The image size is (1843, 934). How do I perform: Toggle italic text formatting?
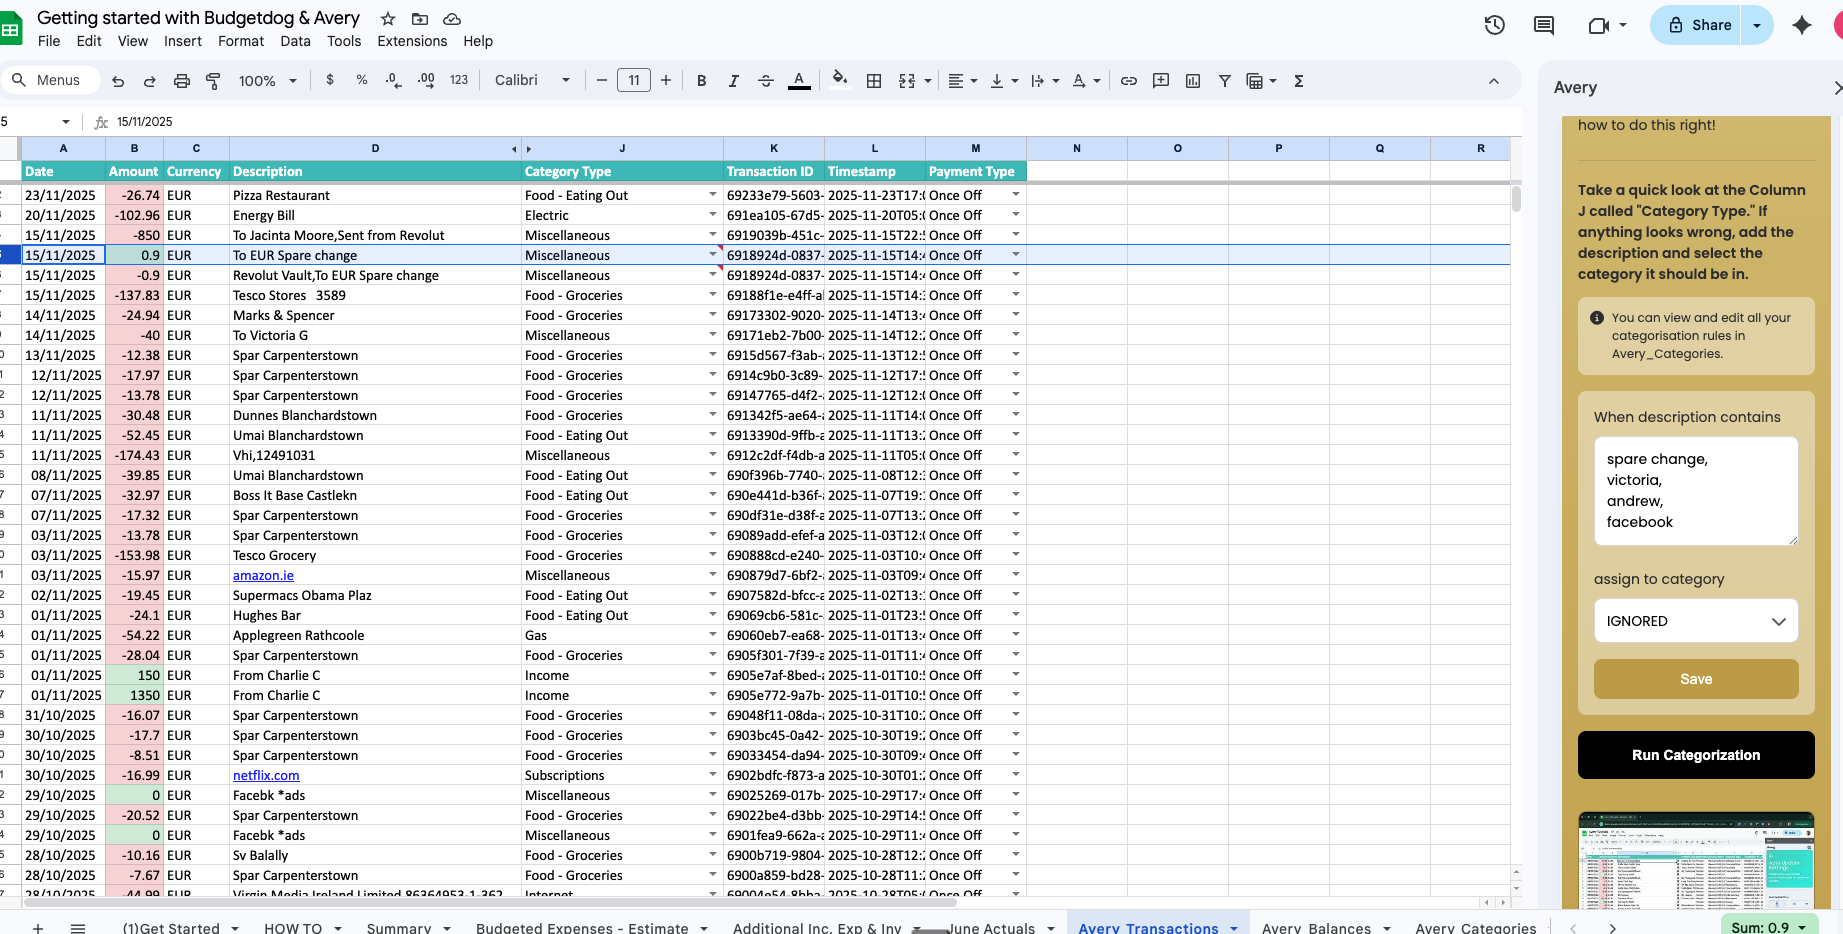(733, 81)
